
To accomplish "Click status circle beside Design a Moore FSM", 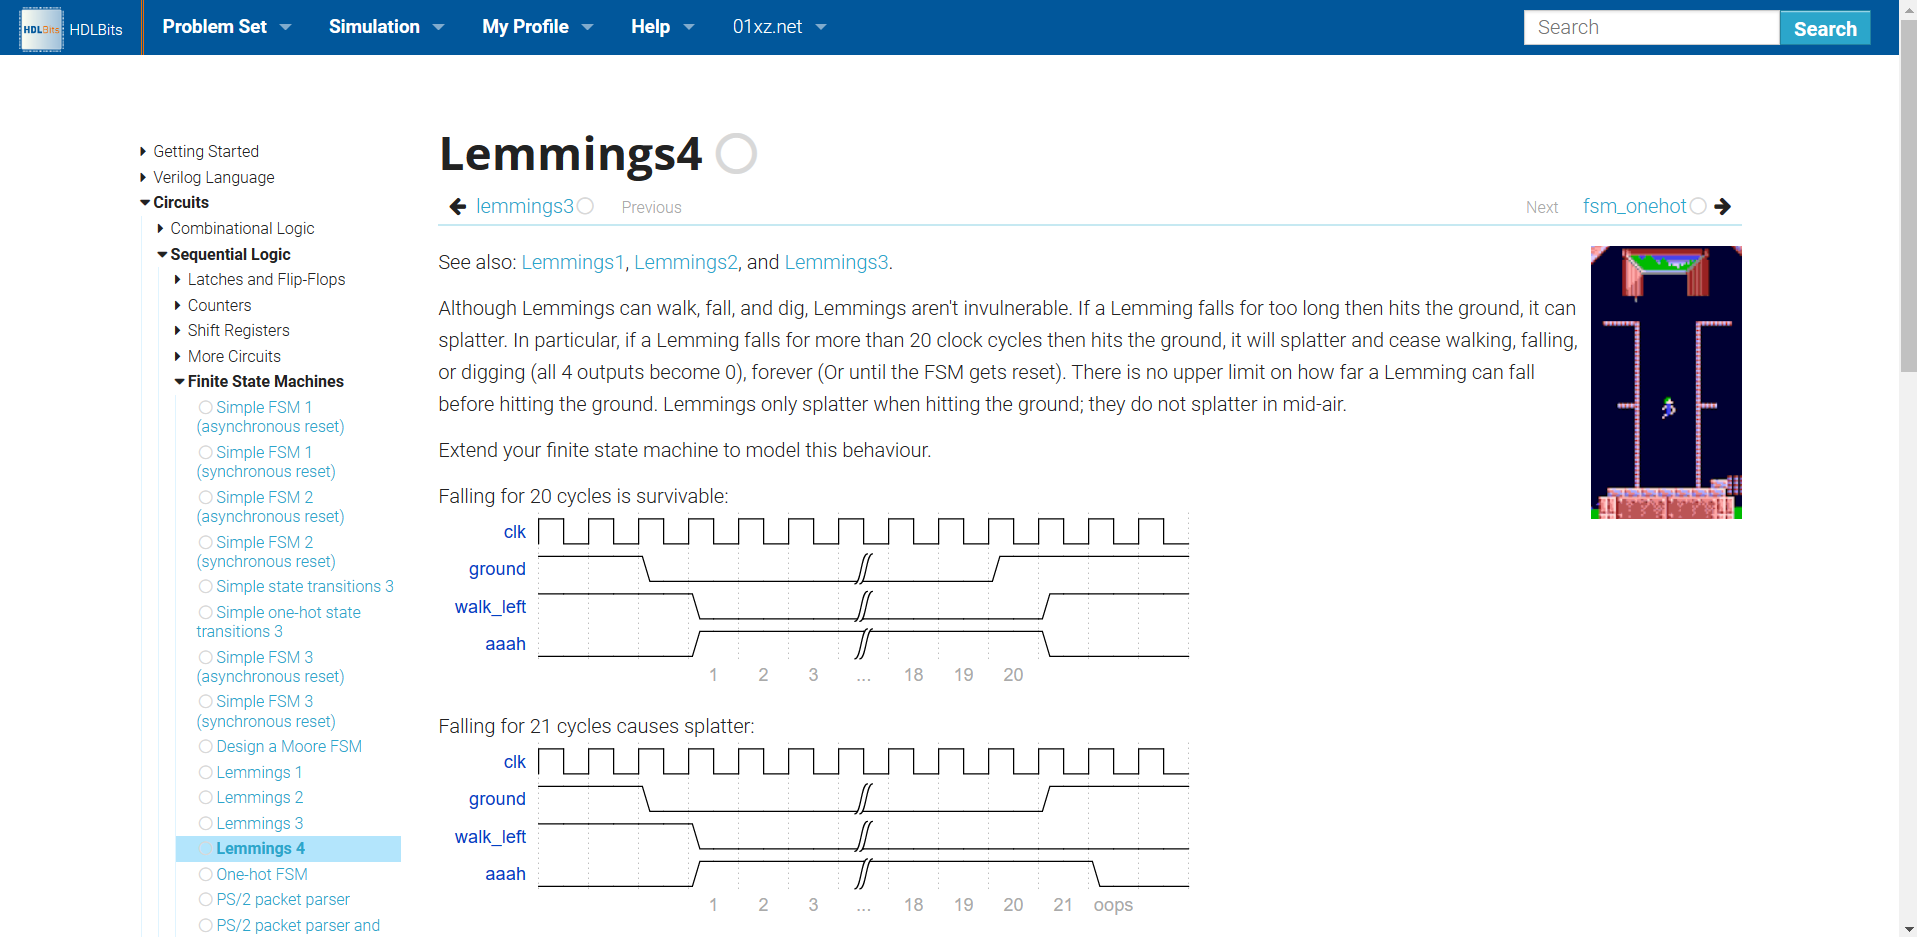I will click(x=205, y=746).
